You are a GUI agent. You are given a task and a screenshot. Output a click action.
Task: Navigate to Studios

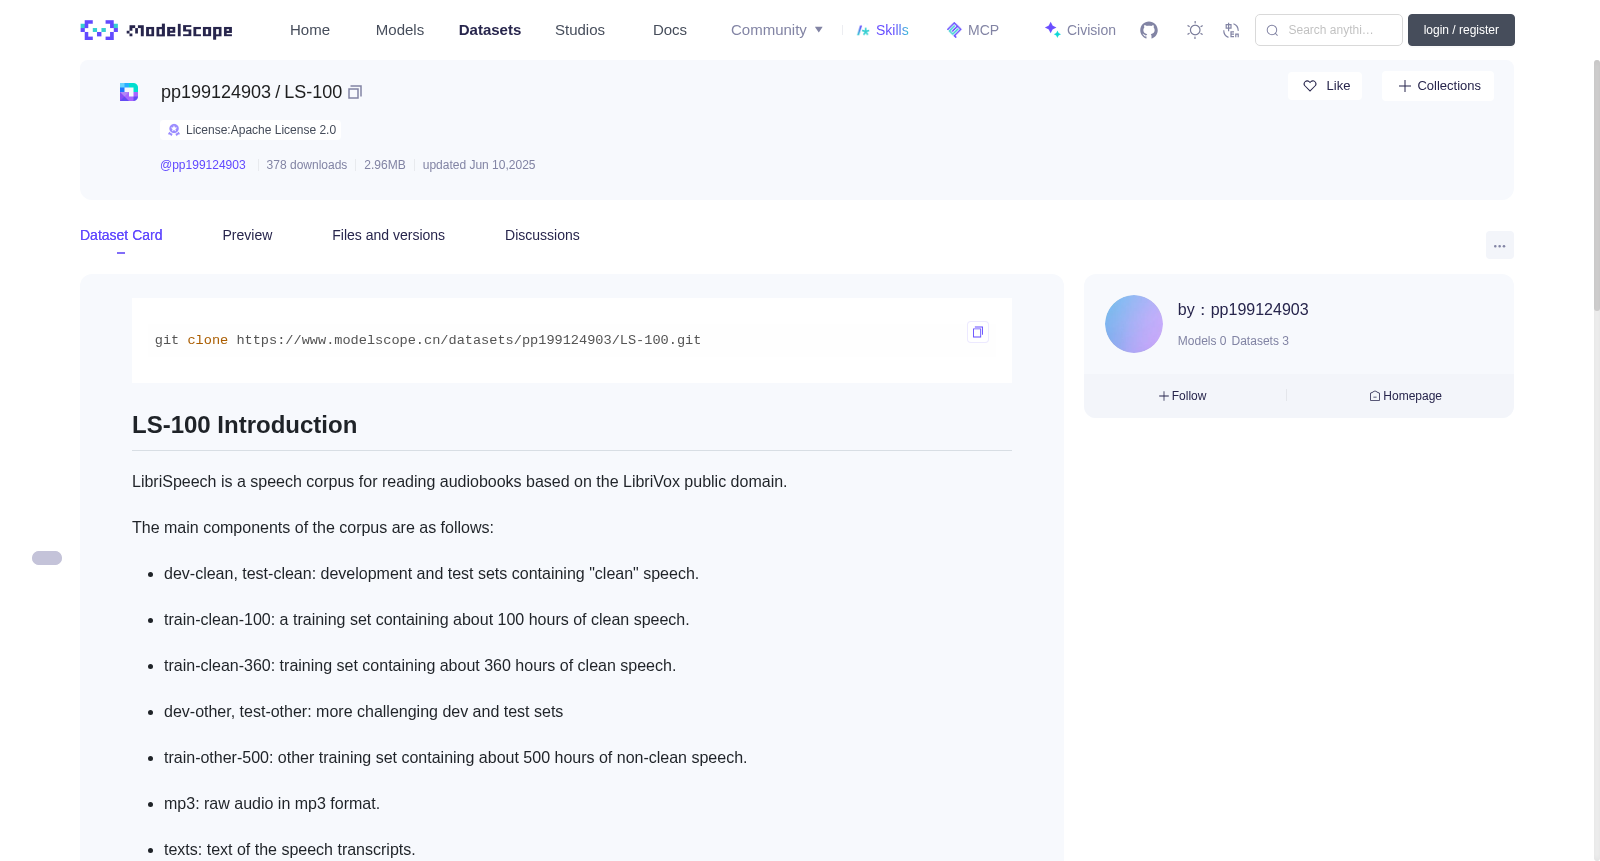click(x=580, y=30)
